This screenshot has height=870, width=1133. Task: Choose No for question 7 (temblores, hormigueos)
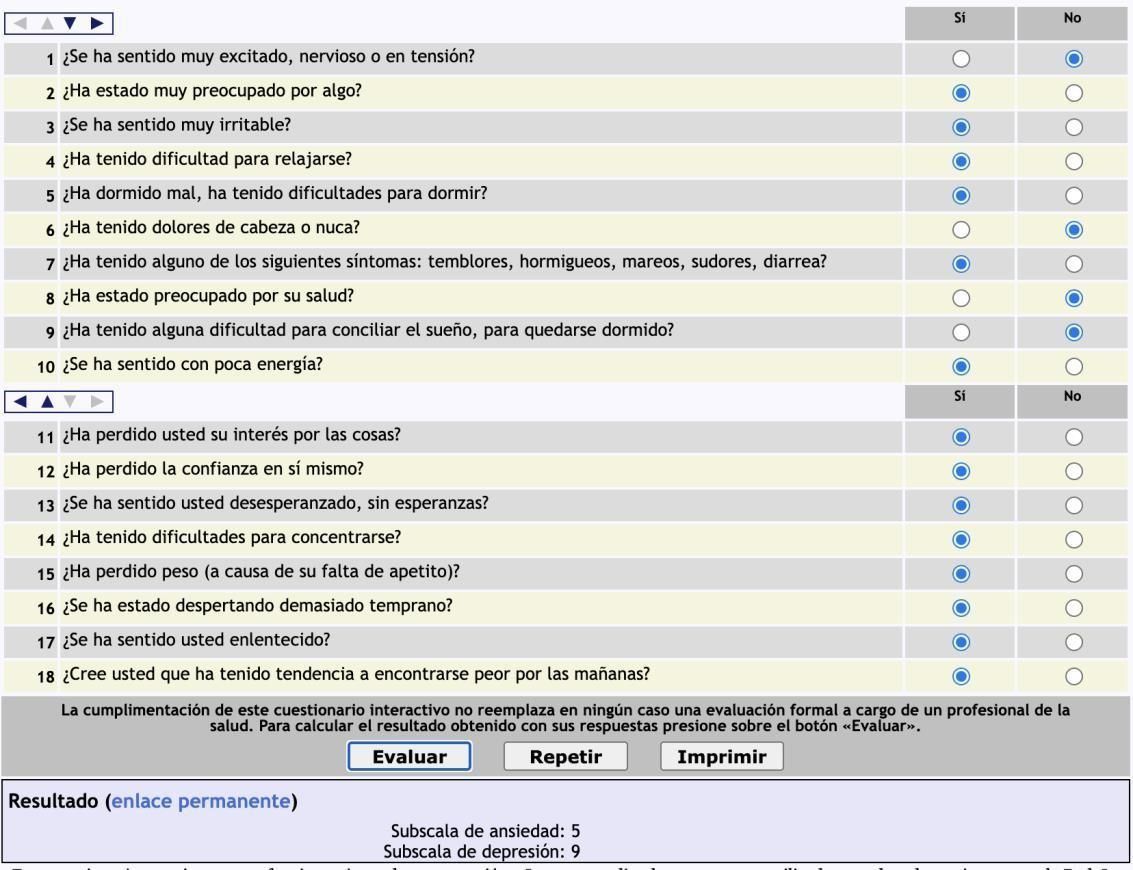point(1074,264)
